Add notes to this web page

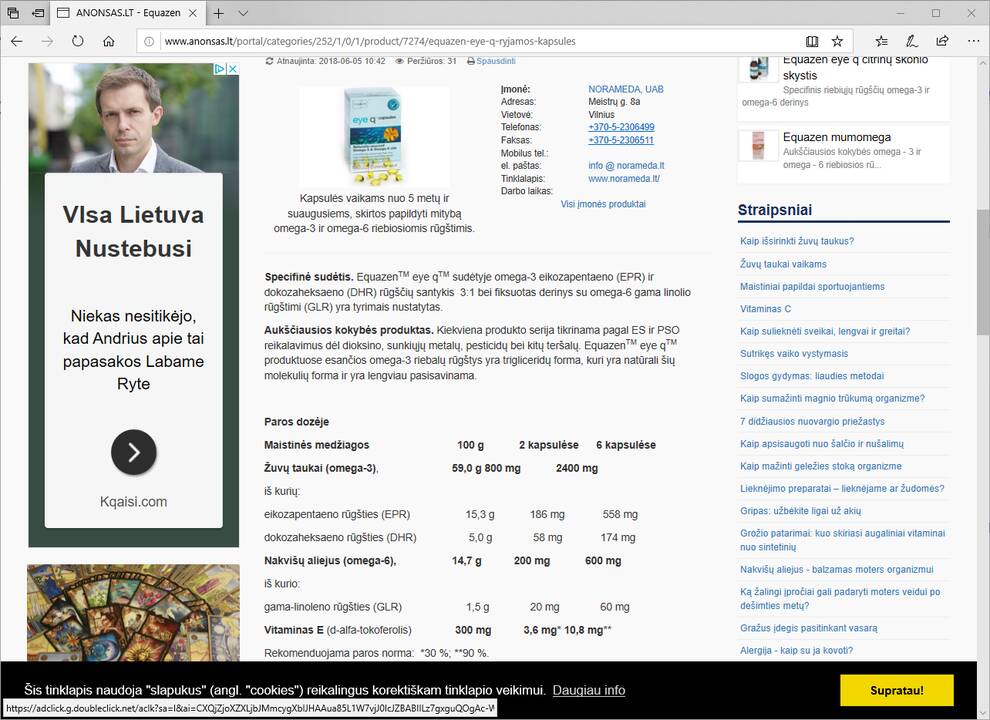912,41
